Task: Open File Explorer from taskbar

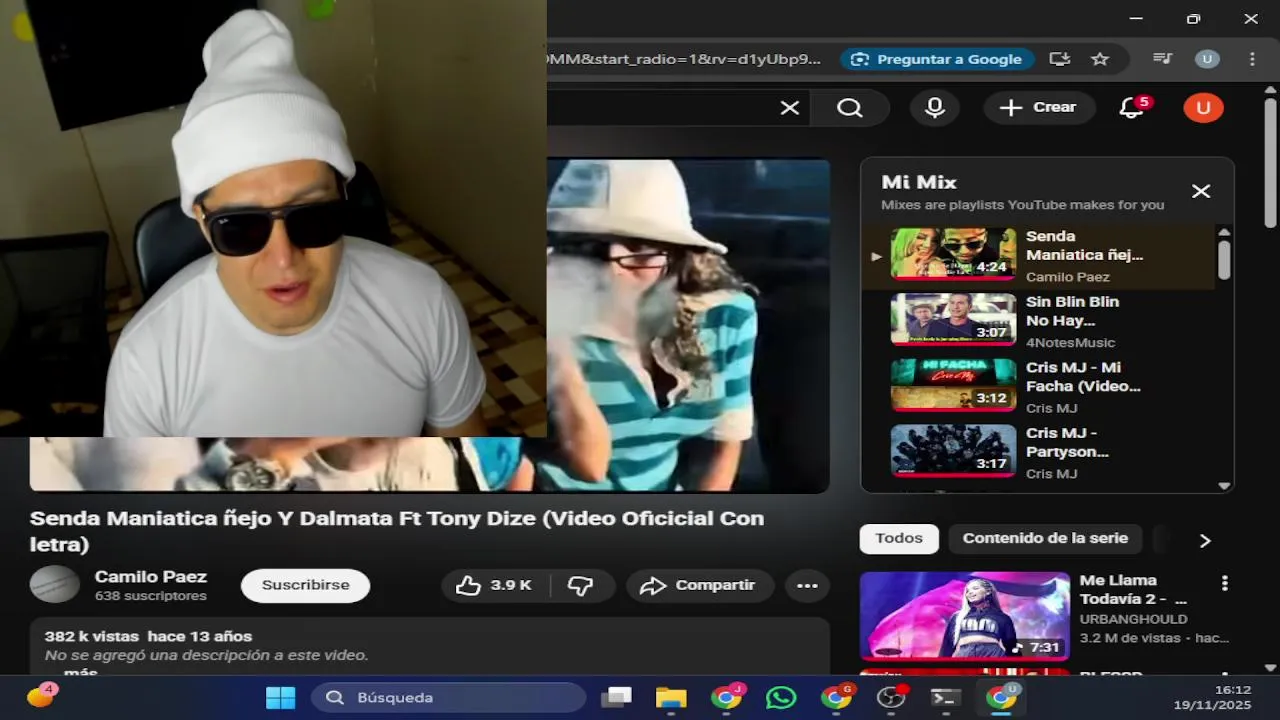Action: [x=671, y=697]
